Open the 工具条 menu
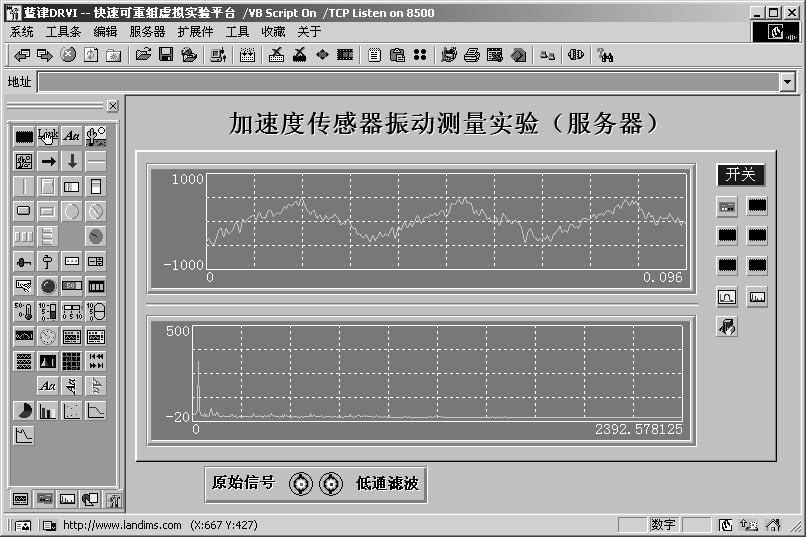The width and height of the screenshot is (806, 537). click(63, 32)
